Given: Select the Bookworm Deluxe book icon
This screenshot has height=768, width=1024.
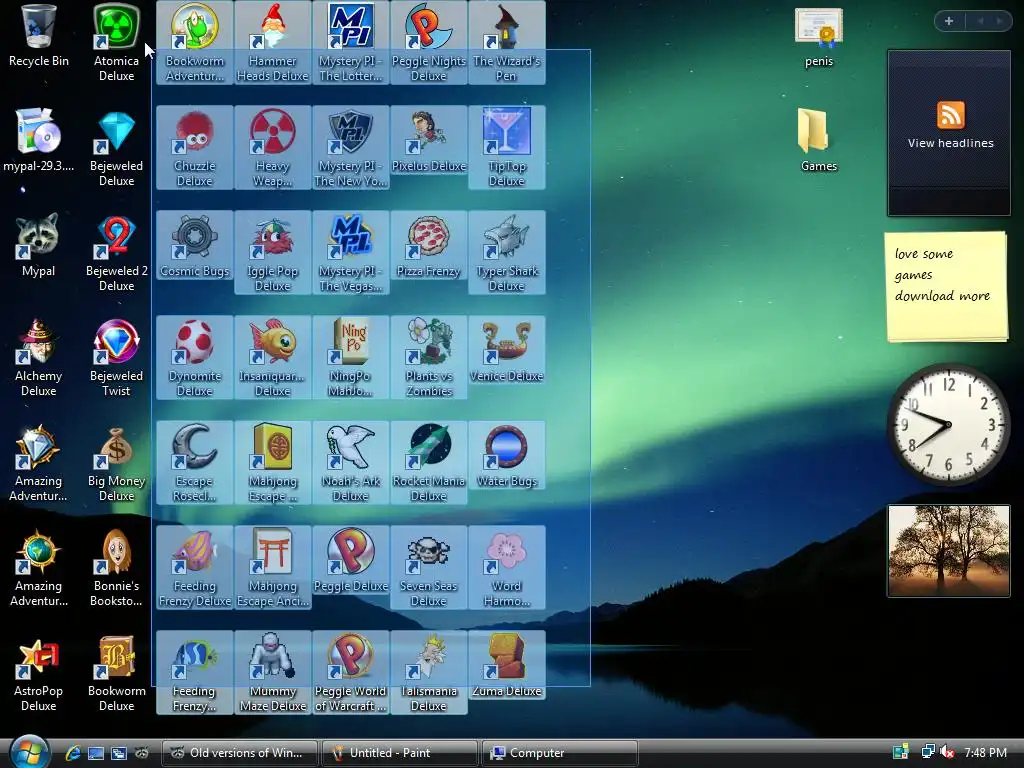Looking at the screenshot, I should (x=116, y=673).
